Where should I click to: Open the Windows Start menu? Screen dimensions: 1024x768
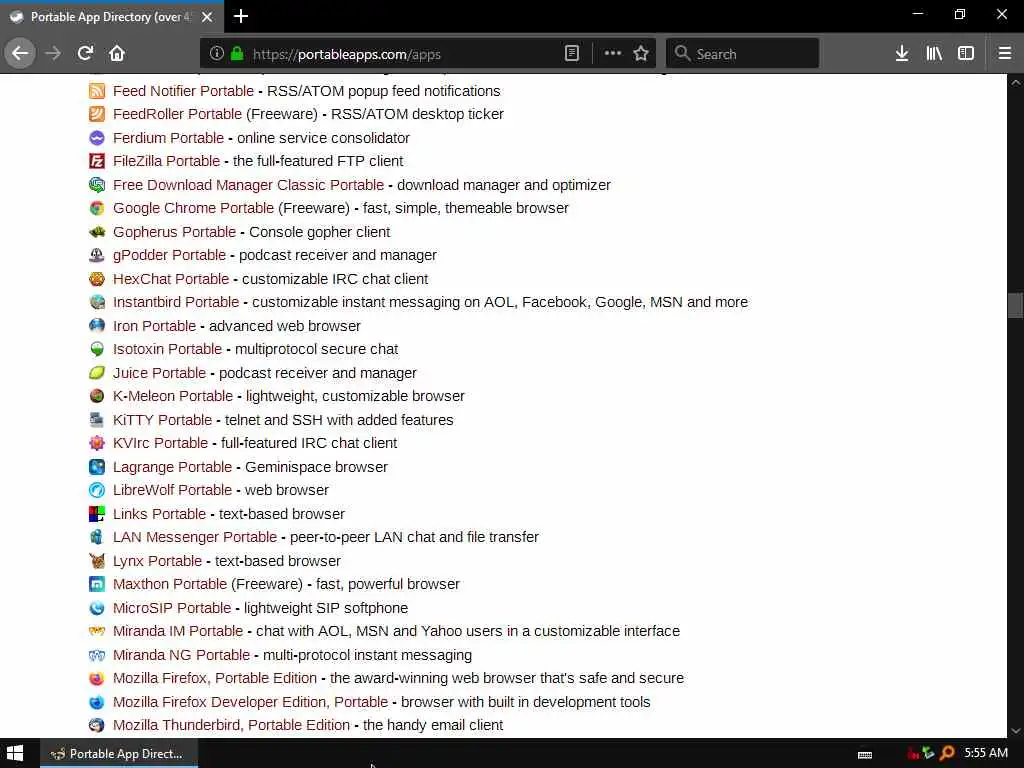tap(15, 754)
